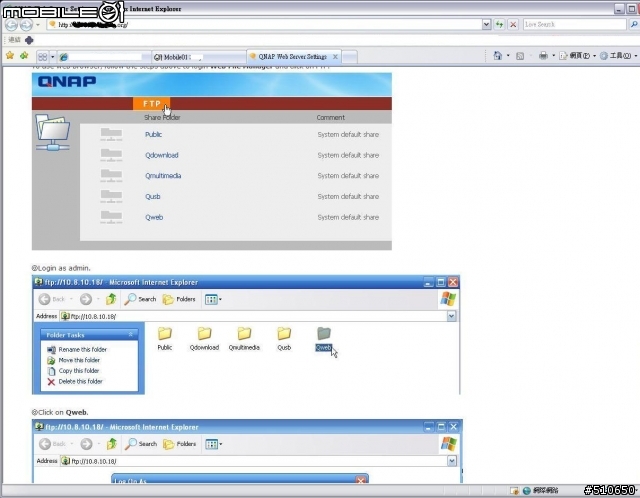This screenshot has width=640, height=498.
Task: Click Move this folder
Action: coord(73,360)
